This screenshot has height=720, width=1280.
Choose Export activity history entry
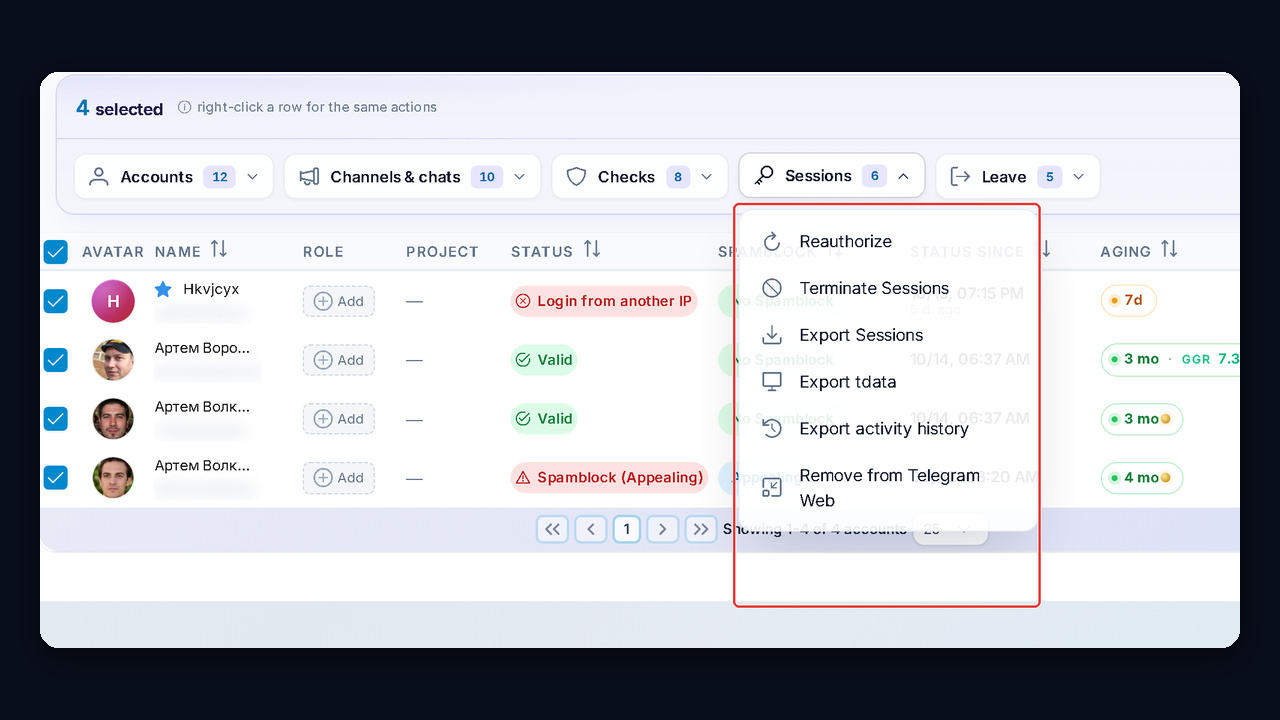point(888,428)
